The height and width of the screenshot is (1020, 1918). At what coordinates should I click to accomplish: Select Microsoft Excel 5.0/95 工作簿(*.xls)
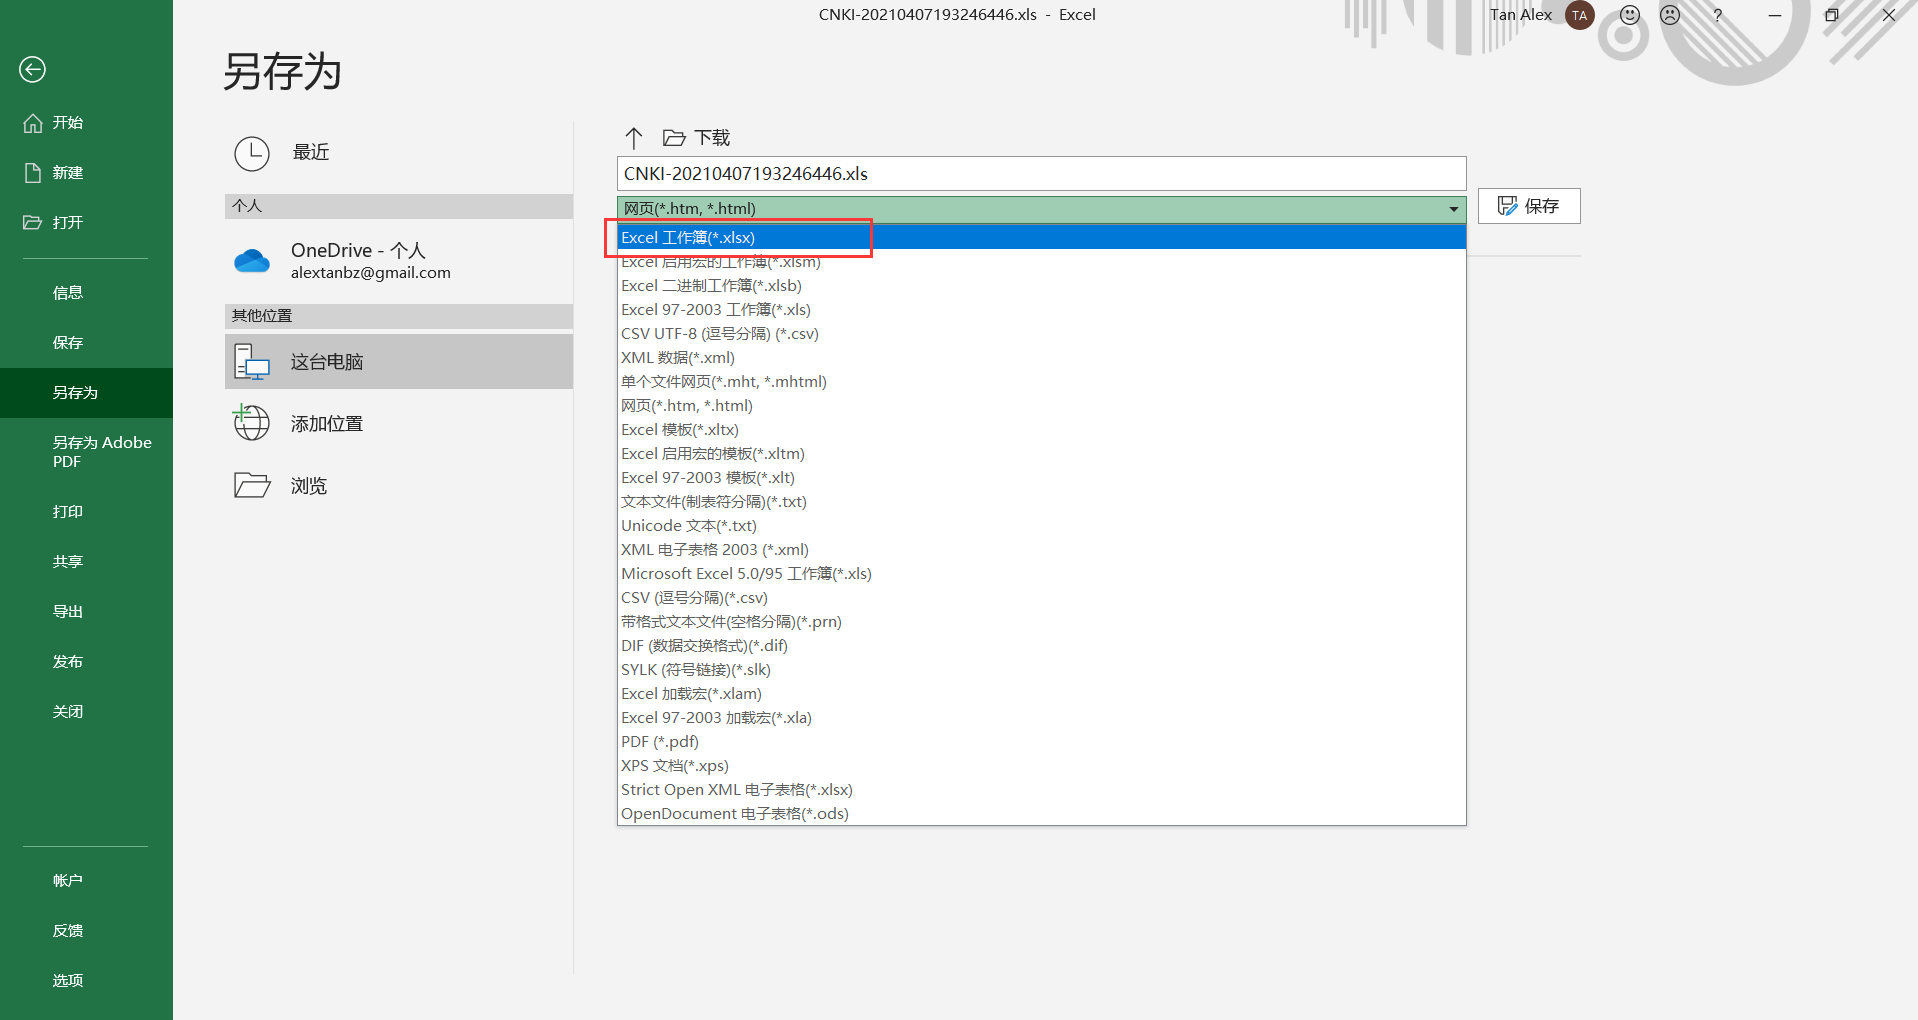[1041, 574]
